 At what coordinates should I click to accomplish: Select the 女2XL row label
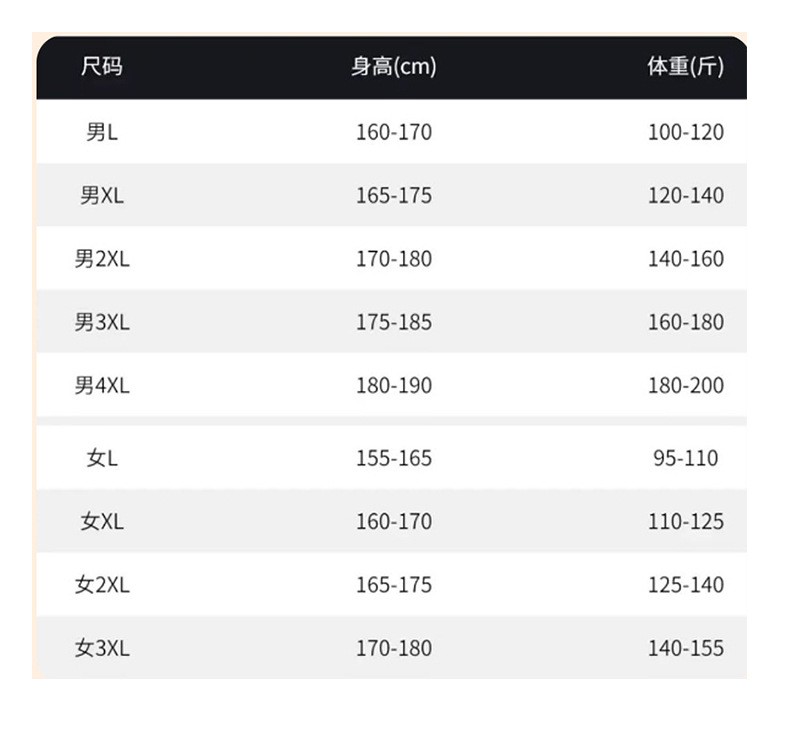click(102, 585)
